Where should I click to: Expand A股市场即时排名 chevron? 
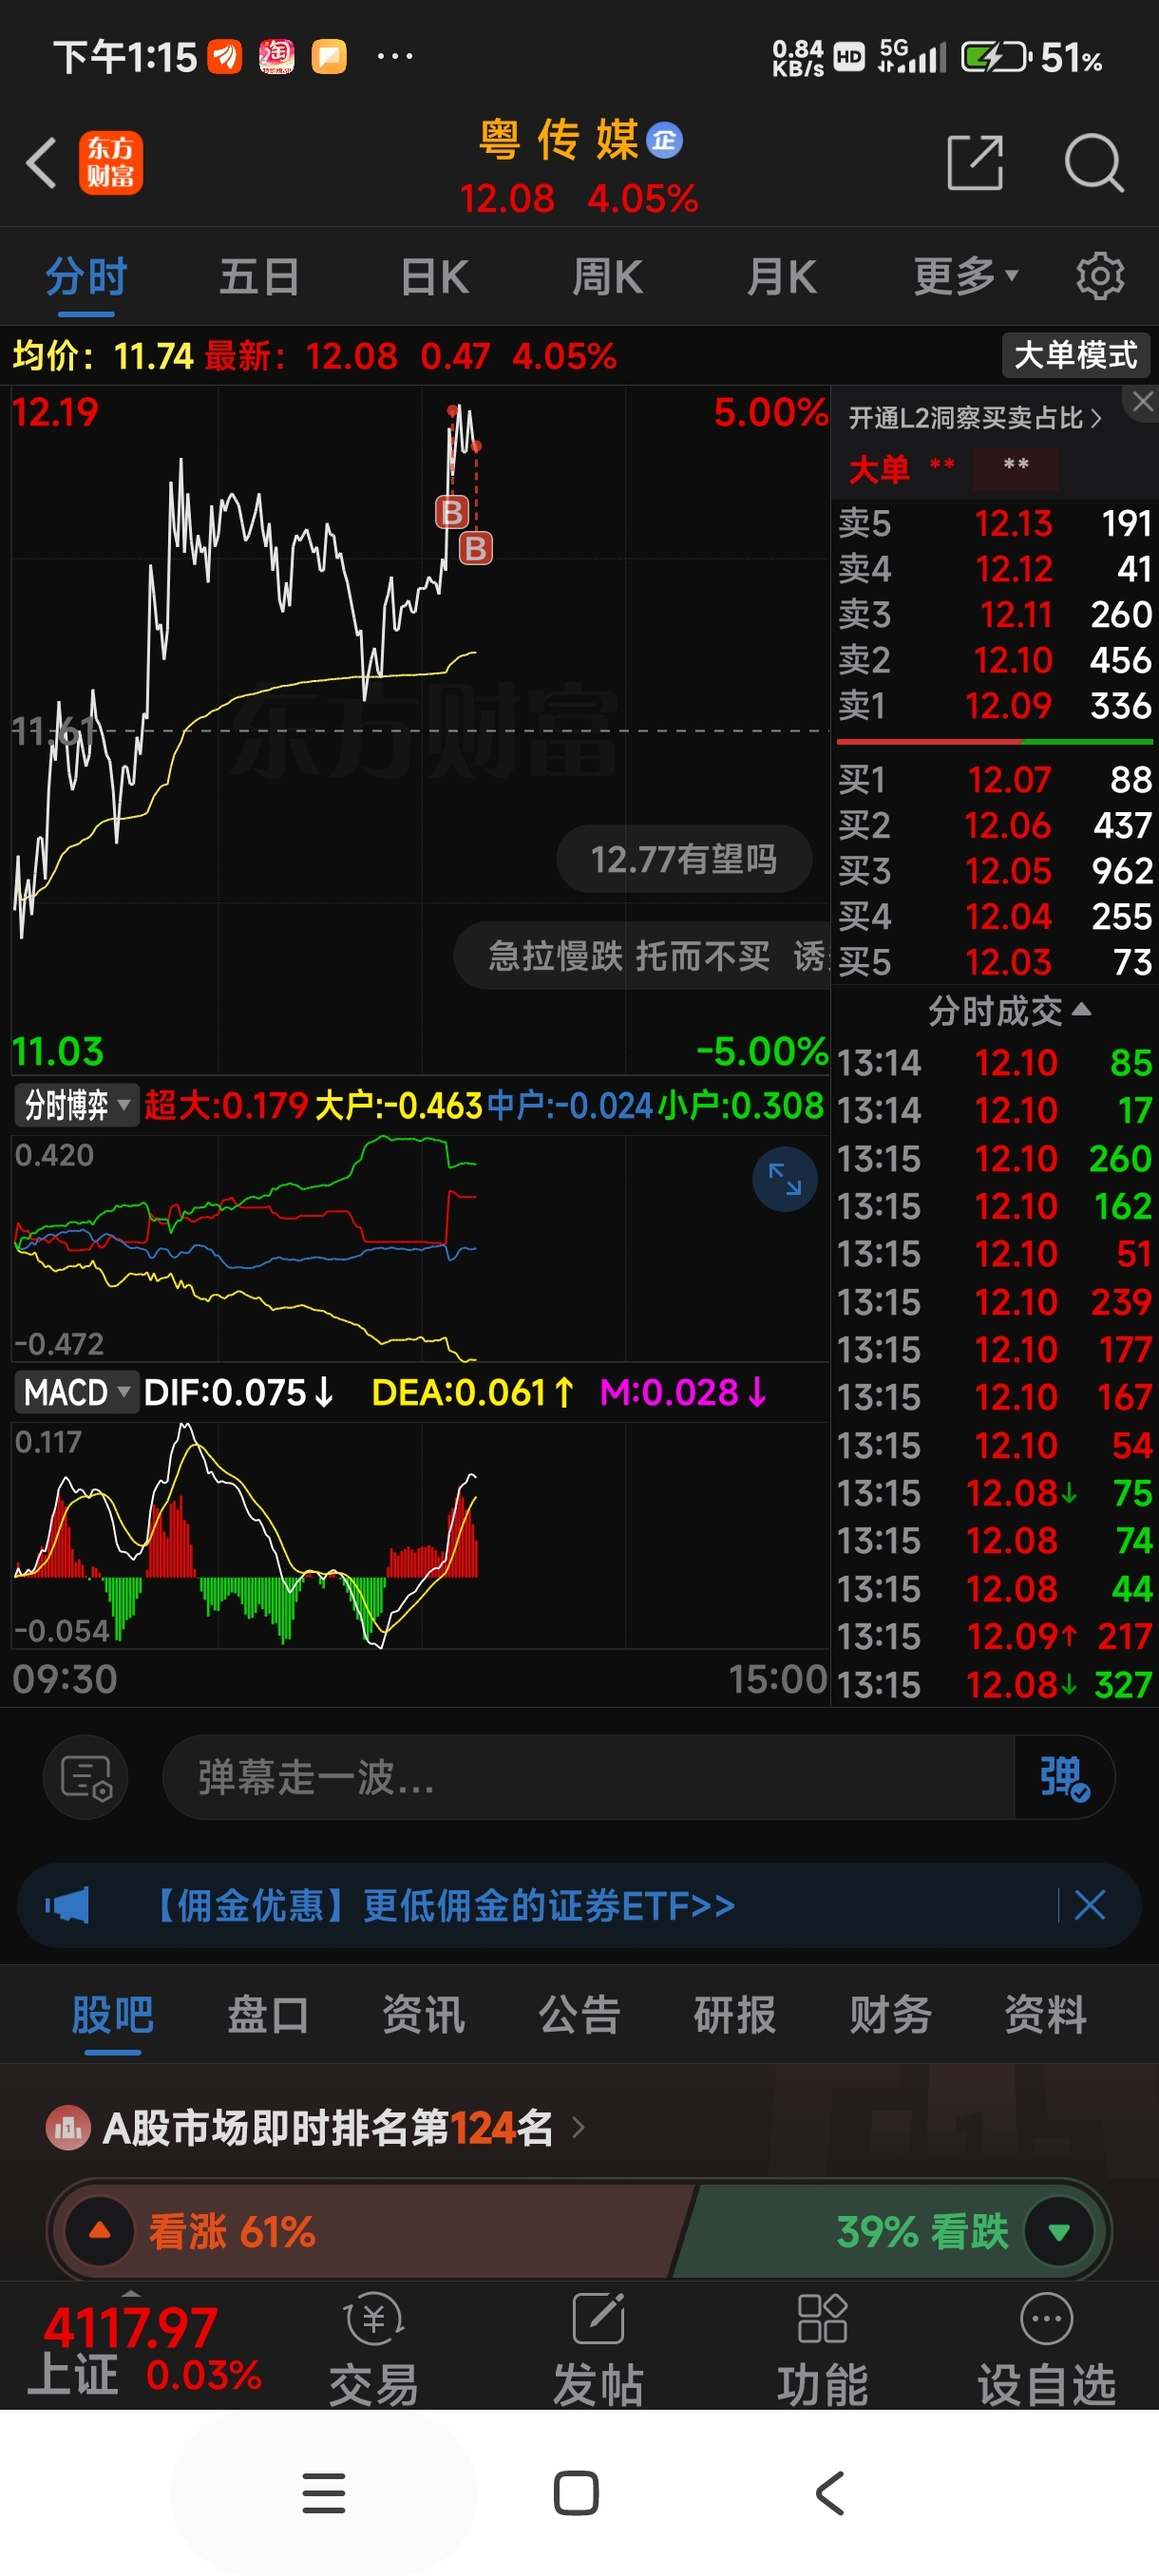[x=578, y=2127]
